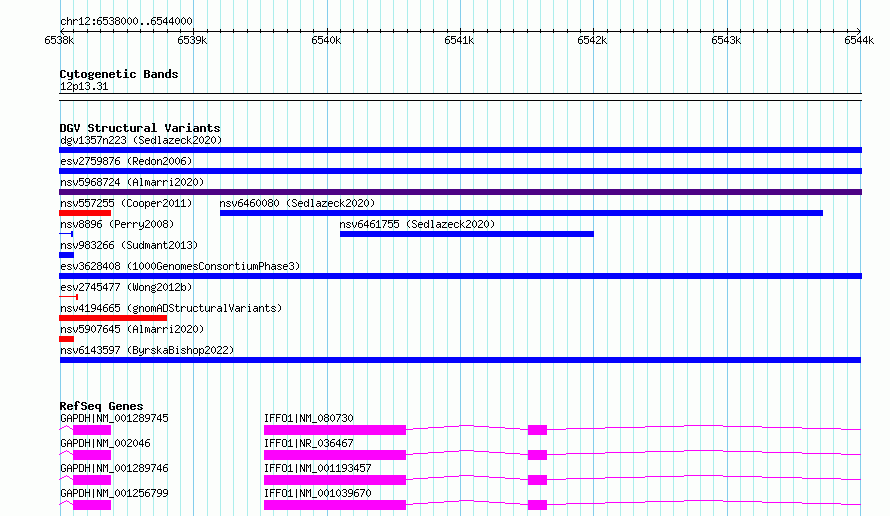Click the 6538k ruler position
Screen dimensions: 890x516
pos(59,40)
